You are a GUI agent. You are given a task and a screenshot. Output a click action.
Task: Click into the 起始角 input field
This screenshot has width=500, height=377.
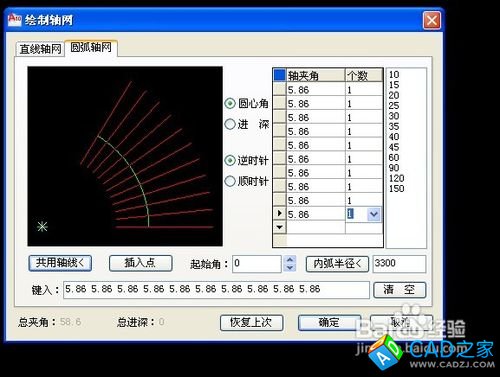click(257, 264)
